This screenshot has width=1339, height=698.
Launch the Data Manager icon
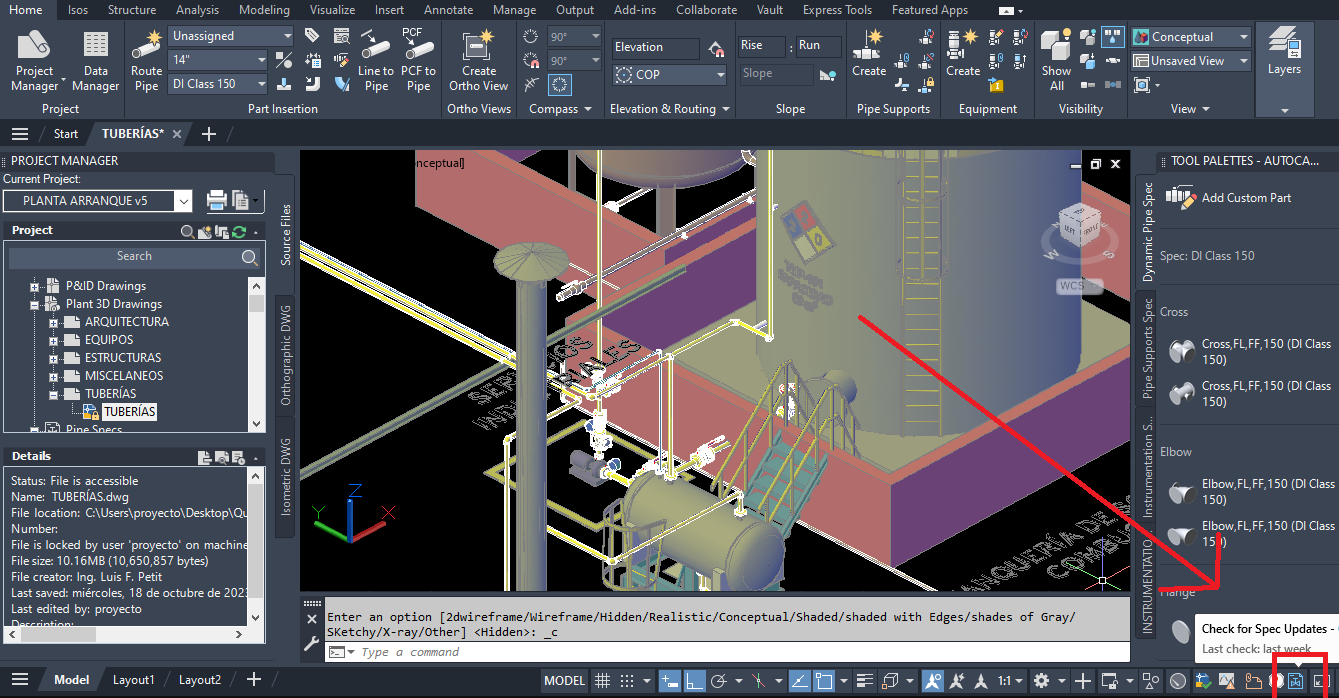(x=95, y=61)
